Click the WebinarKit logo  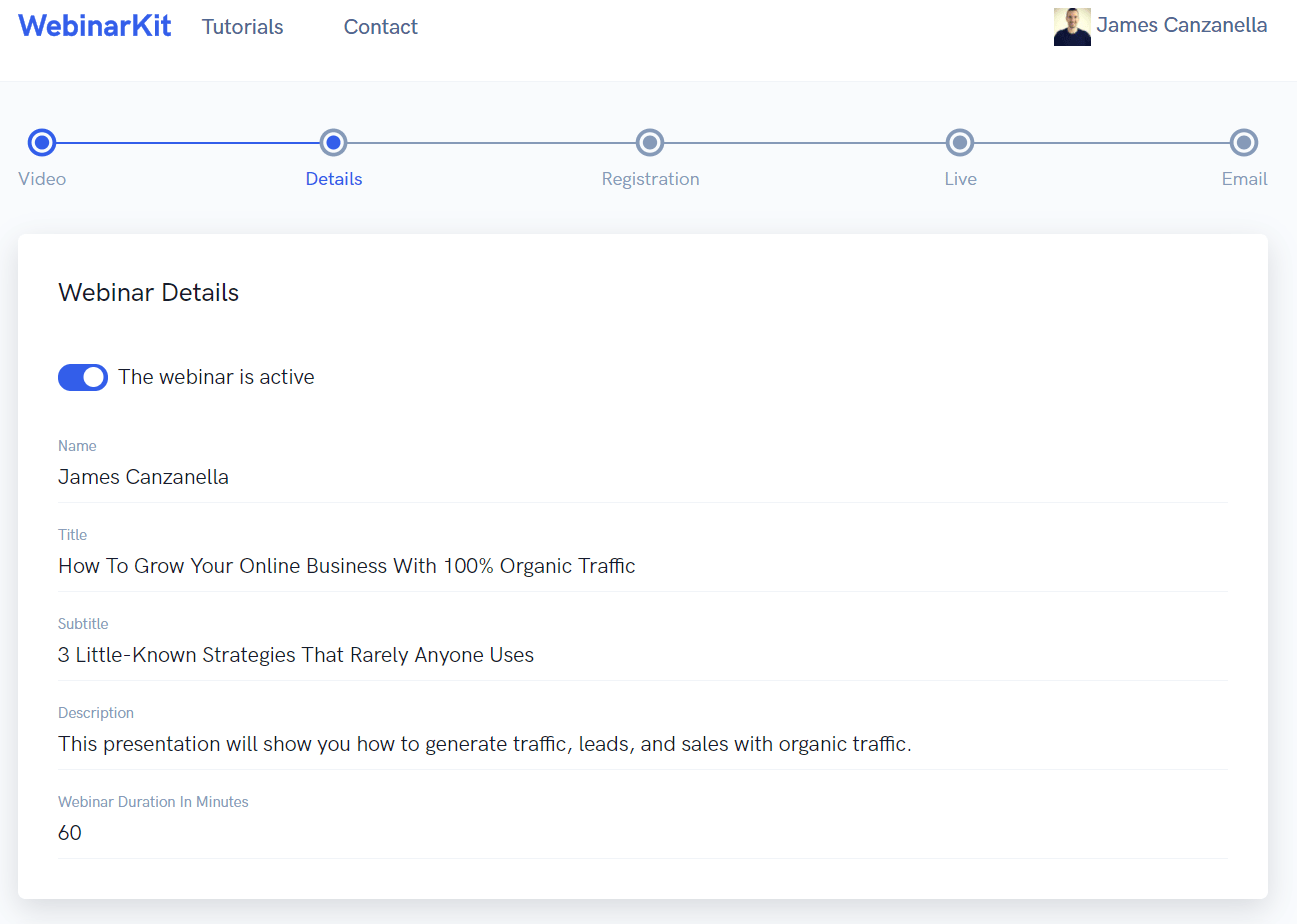coord(95,26)
